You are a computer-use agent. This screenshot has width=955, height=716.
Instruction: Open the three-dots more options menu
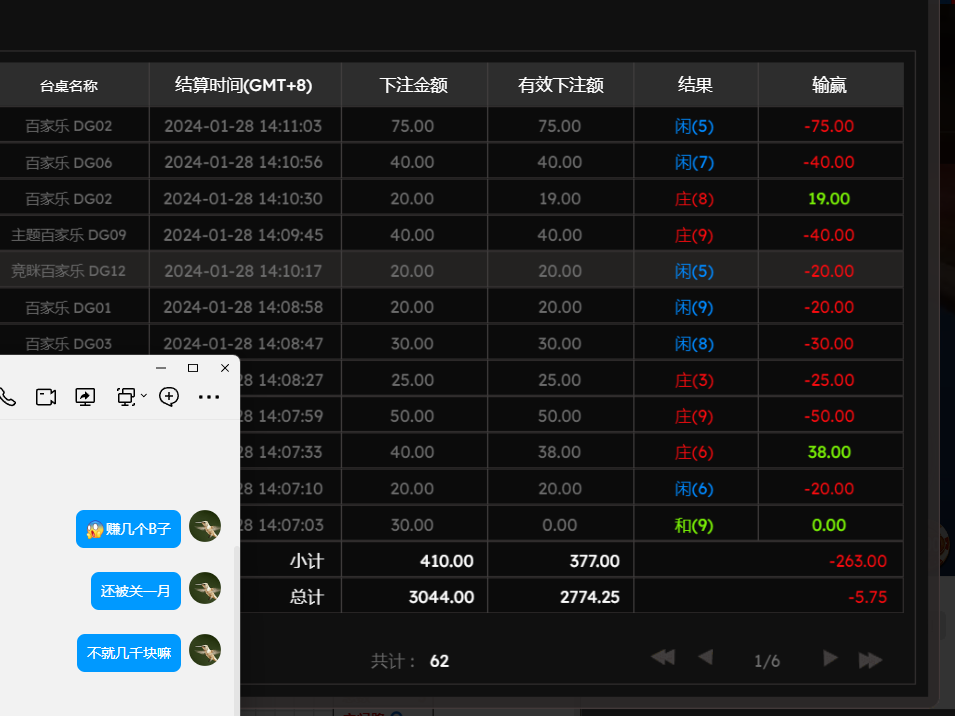(x=208, y=397)
